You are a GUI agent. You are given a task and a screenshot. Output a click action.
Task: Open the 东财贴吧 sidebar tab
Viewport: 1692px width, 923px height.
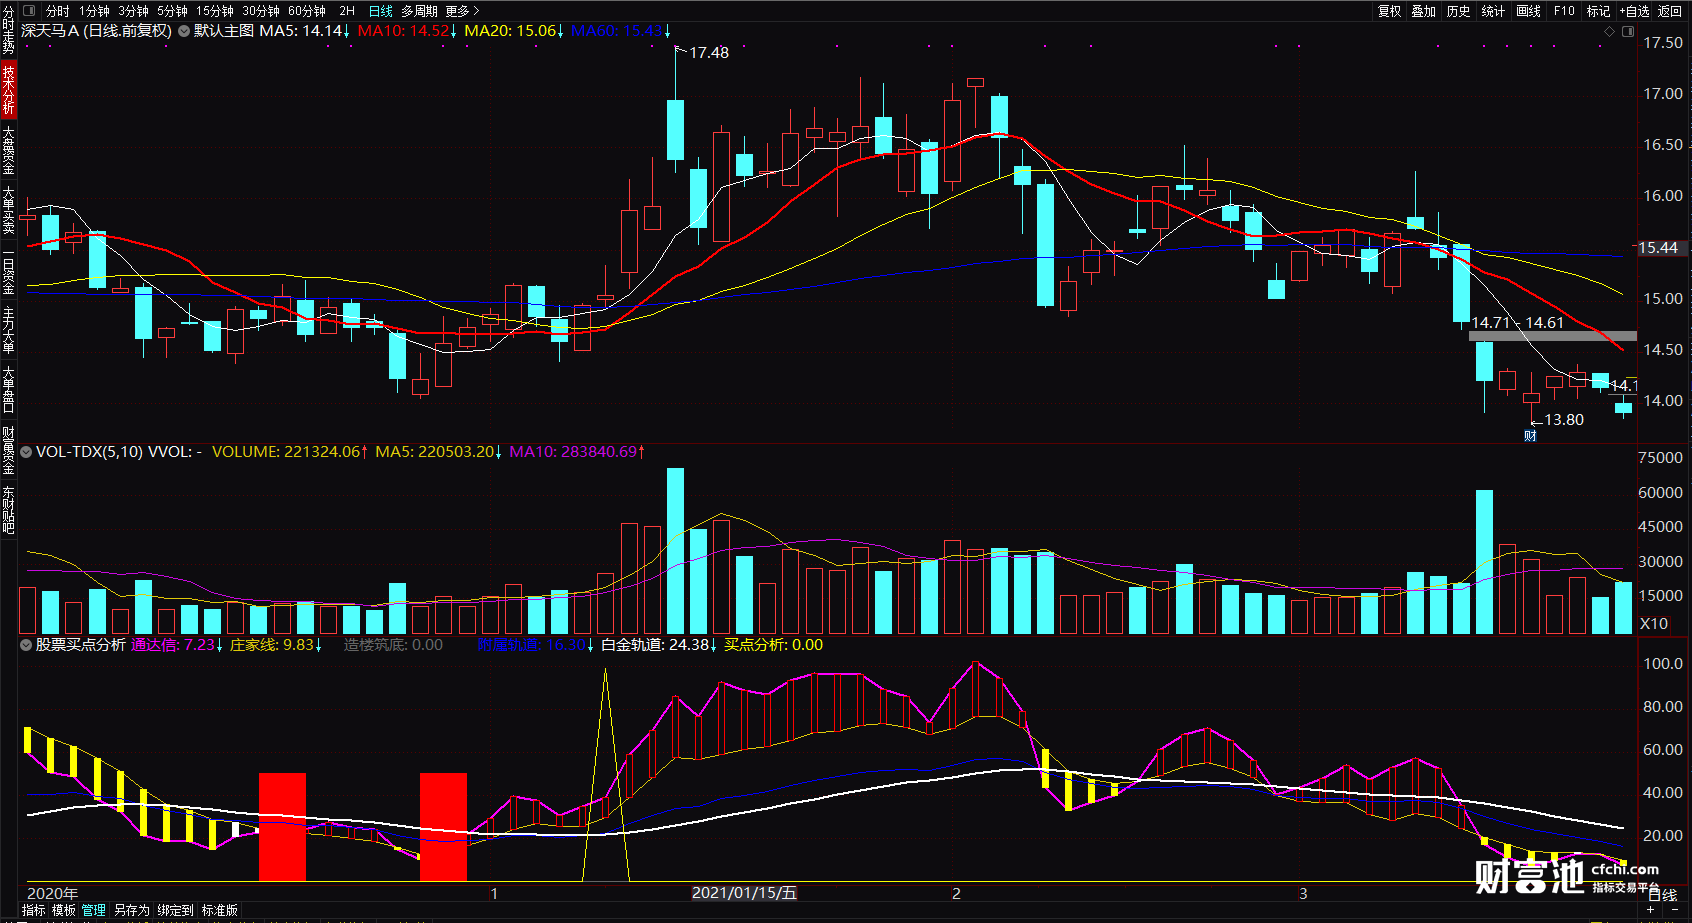9,510
